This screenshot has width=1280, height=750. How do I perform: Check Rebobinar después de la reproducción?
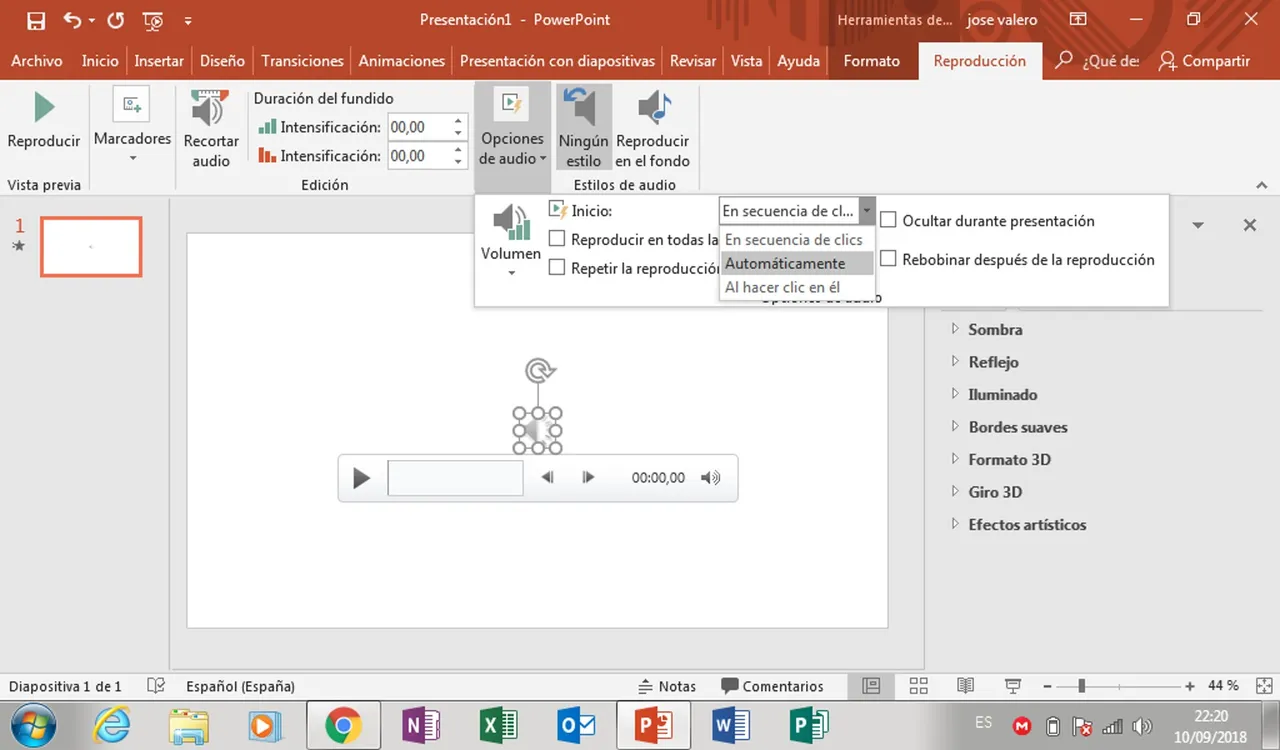coord(888,260)
